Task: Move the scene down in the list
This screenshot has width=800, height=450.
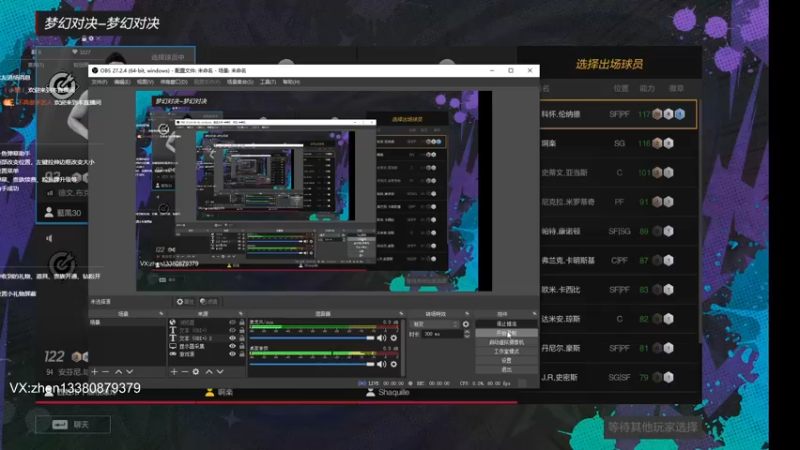Action: coord(130,372)
